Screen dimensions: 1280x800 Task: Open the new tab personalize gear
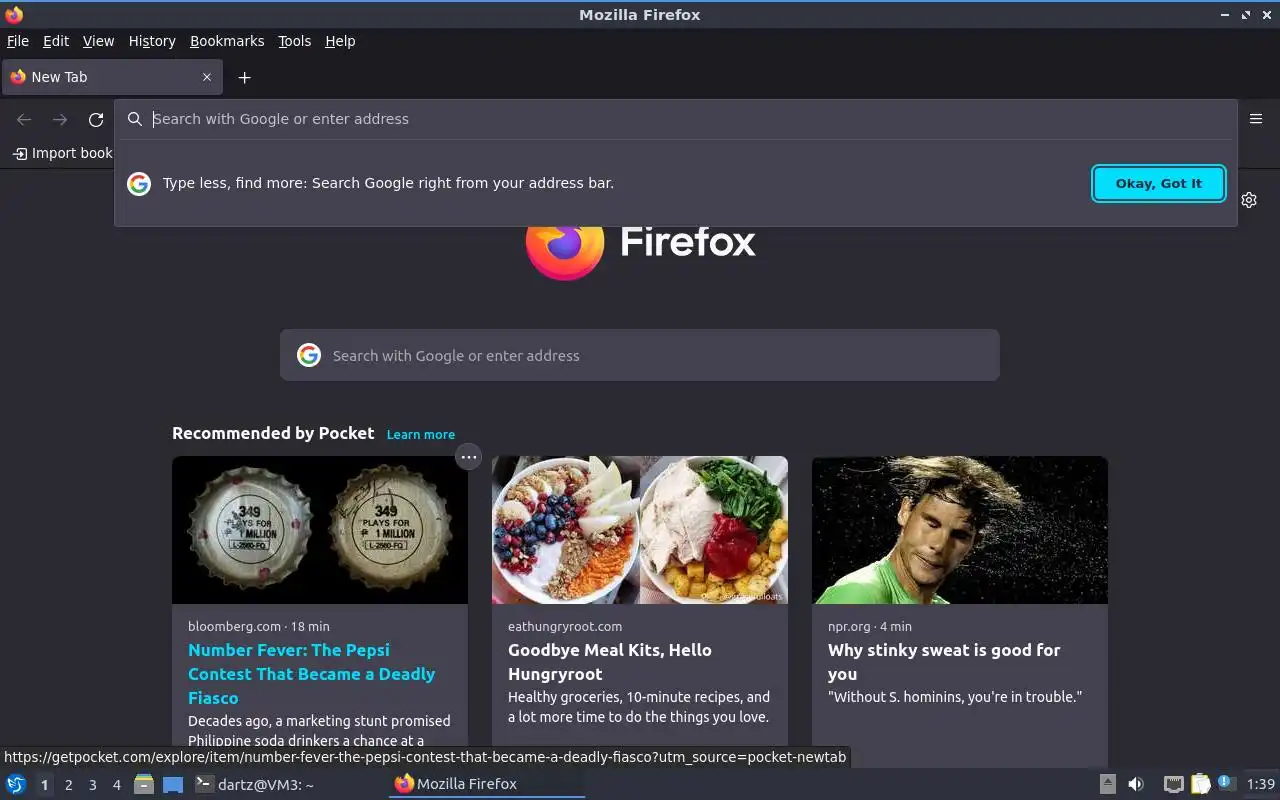[x=1249, y=200]
